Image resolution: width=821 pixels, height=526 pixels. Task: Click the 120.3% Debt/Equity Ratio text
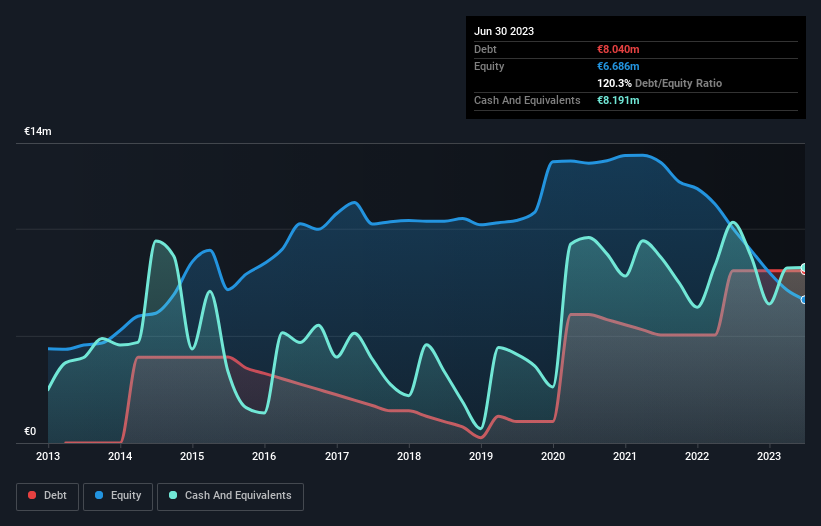[x=659, y=83]
